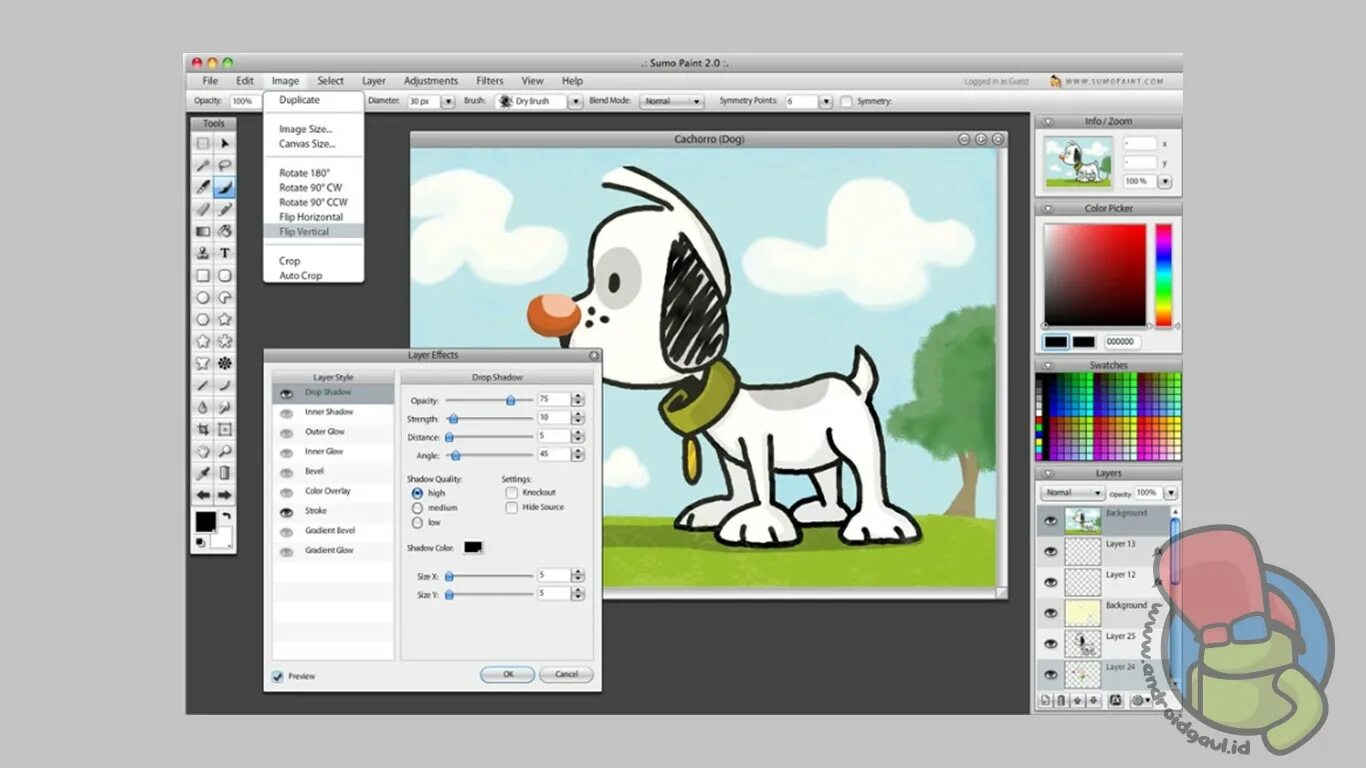Open the Dry Brush dropdown
Image resolution: width=1366 pixels, height=768 pixels.
pyautogui.click(x=575, y=102)
